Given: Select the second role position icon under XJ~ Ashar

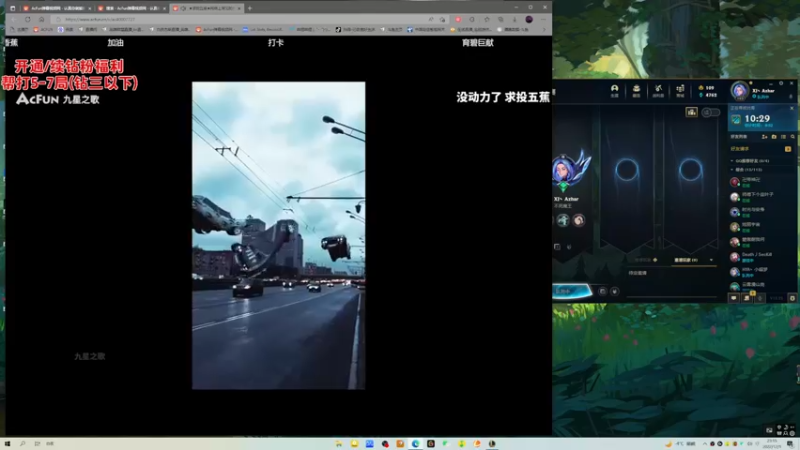Looking at the screenshot, I should (579, 220).
